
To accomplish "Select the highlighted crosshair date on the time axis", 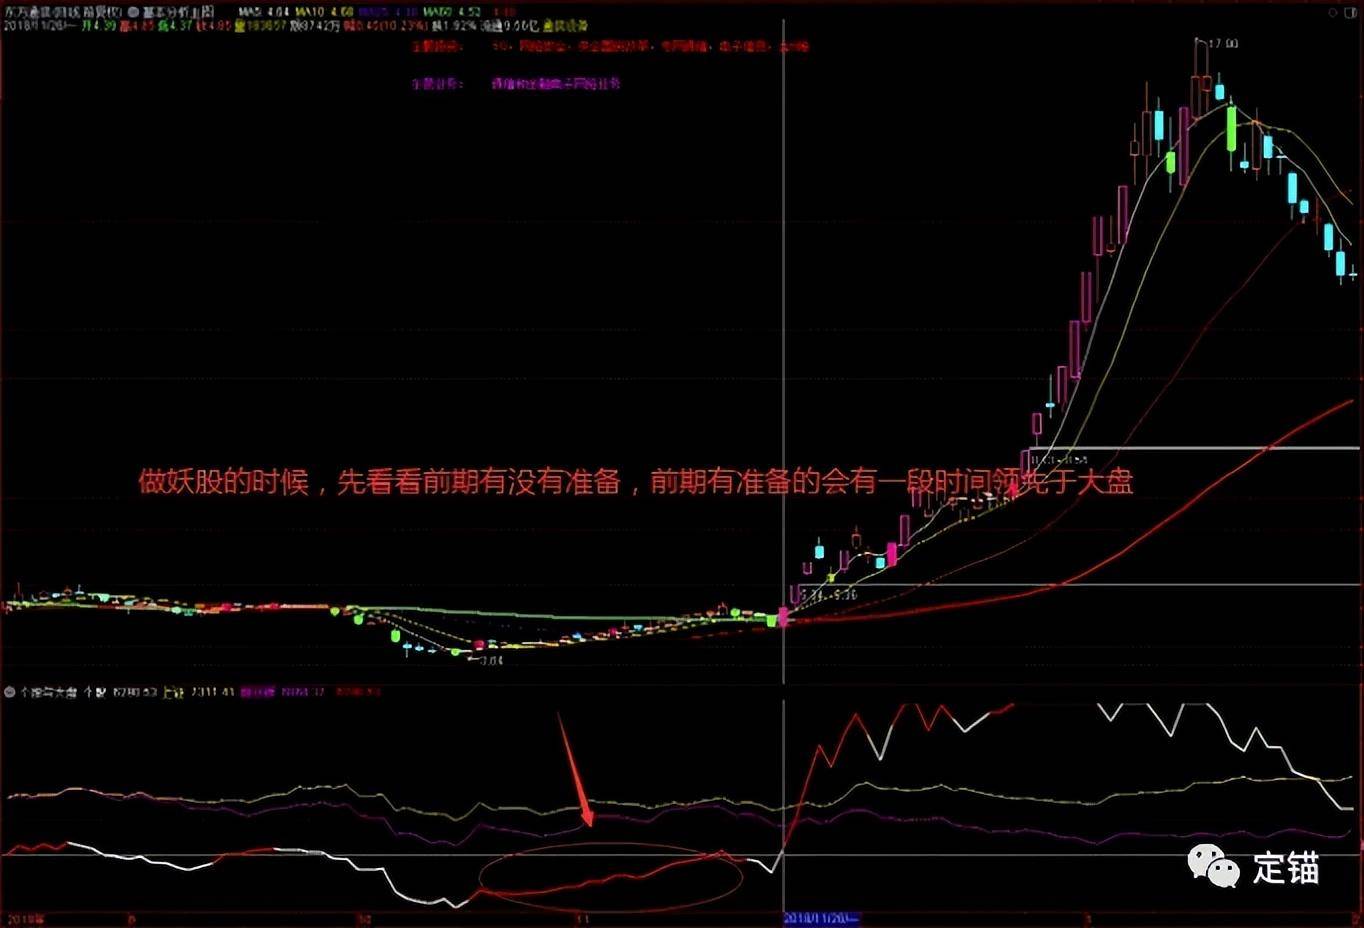I will tap(821, 918).
